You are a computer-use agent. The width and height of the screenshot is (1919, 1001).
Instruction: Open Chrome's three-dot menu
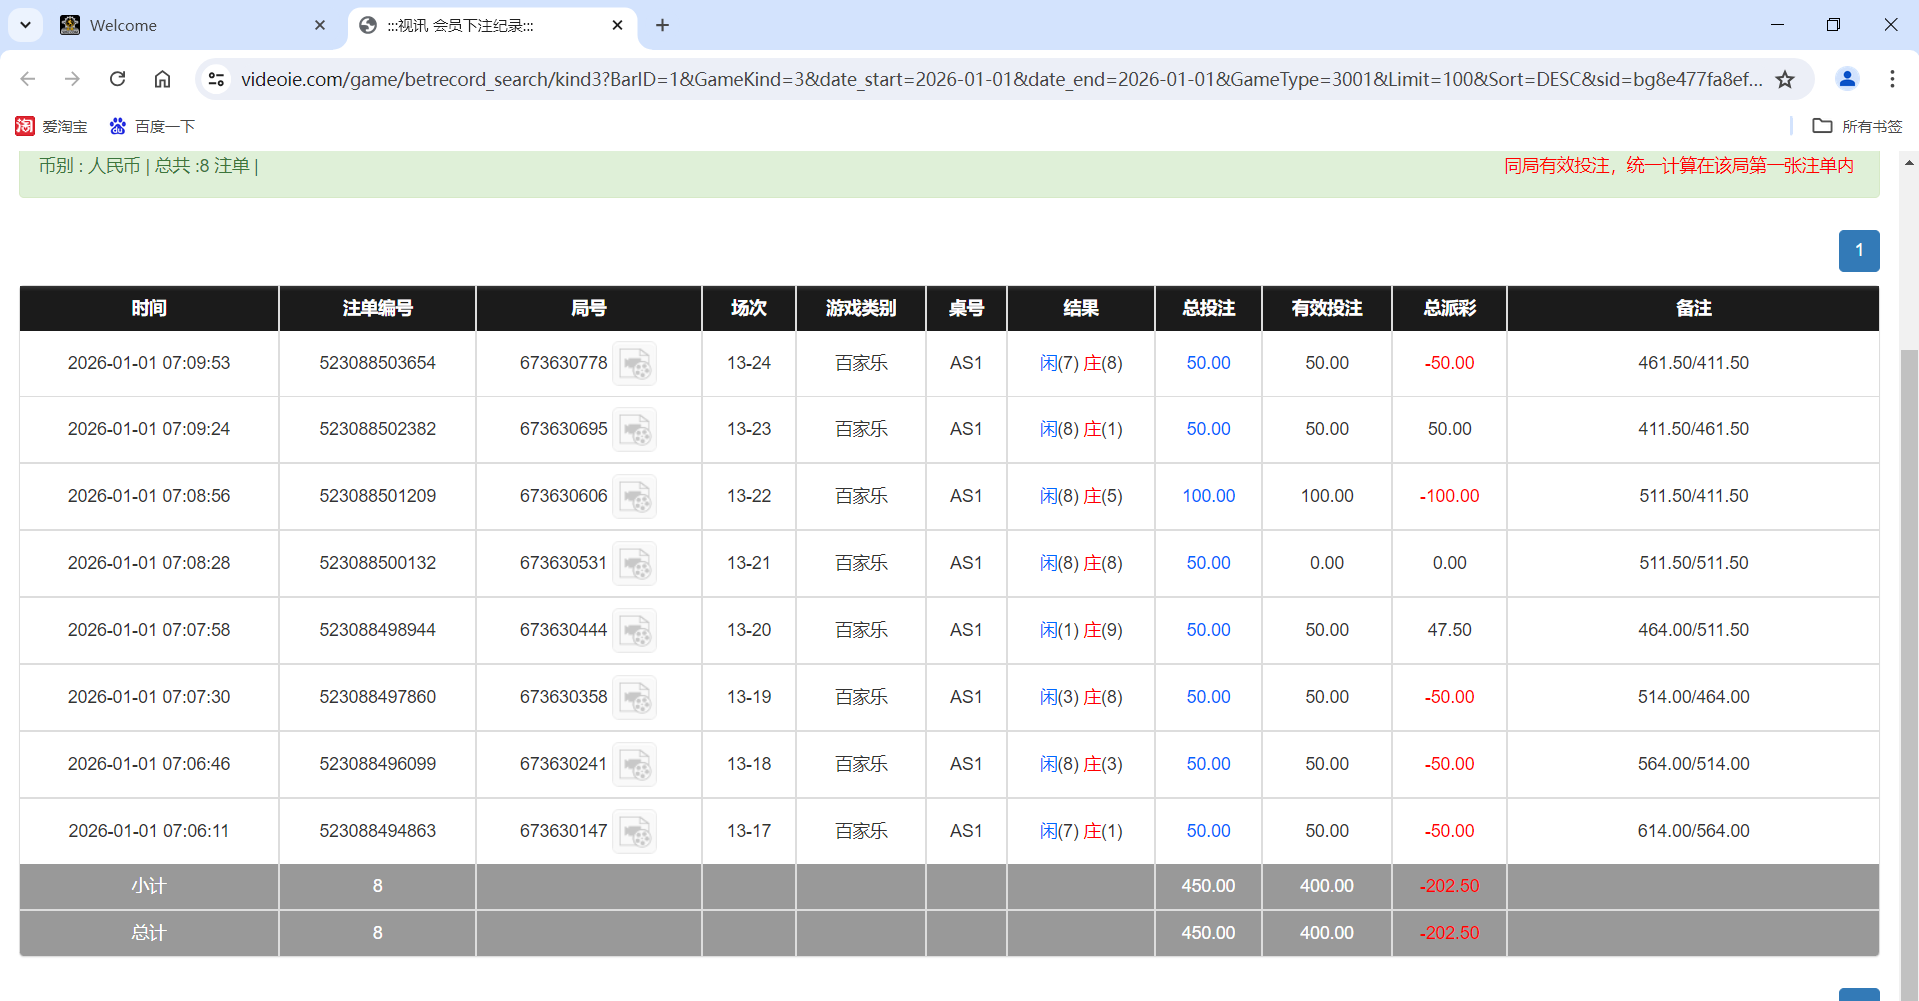pos(1892,79)
